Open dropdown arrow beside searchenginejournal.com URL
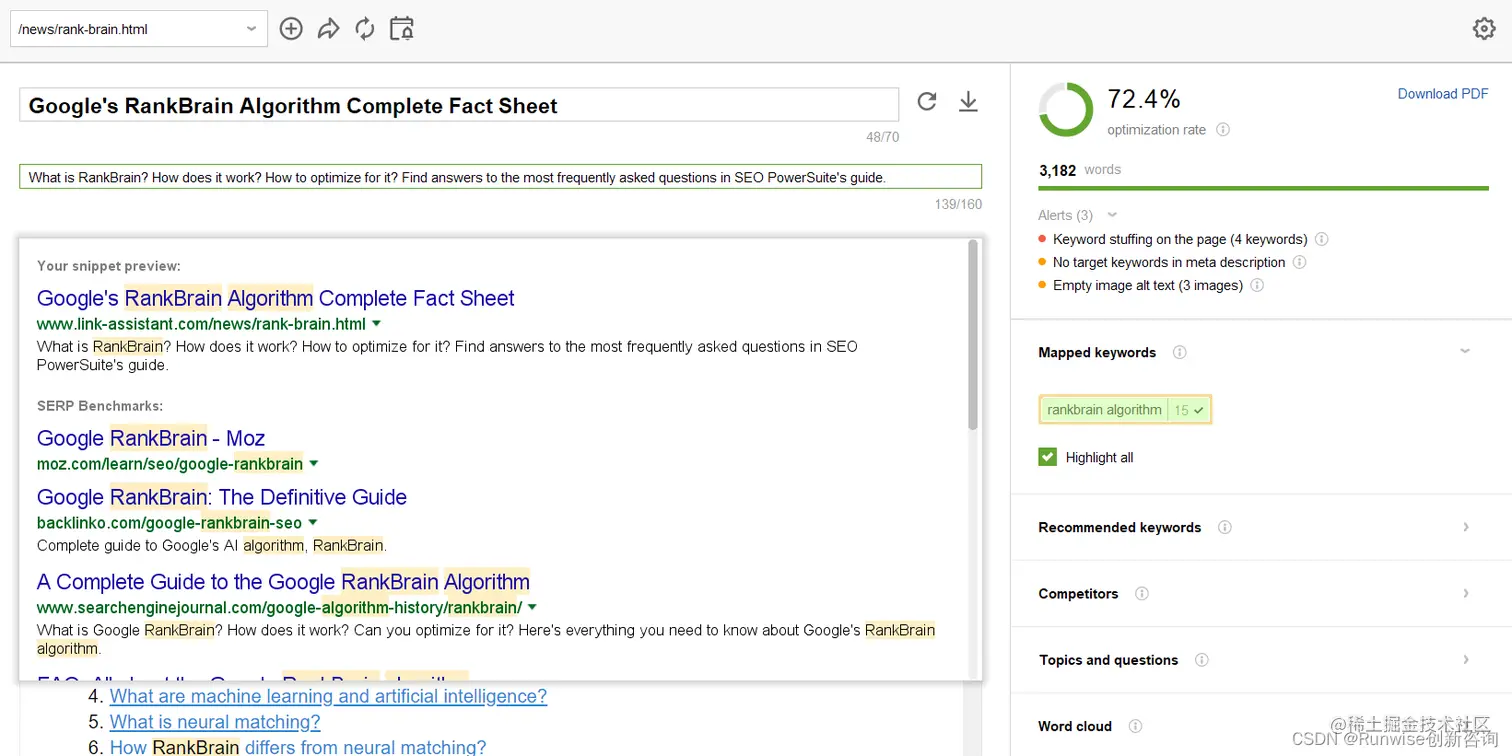This screenshot has height=756, width=1512. (x=532, y=607)
